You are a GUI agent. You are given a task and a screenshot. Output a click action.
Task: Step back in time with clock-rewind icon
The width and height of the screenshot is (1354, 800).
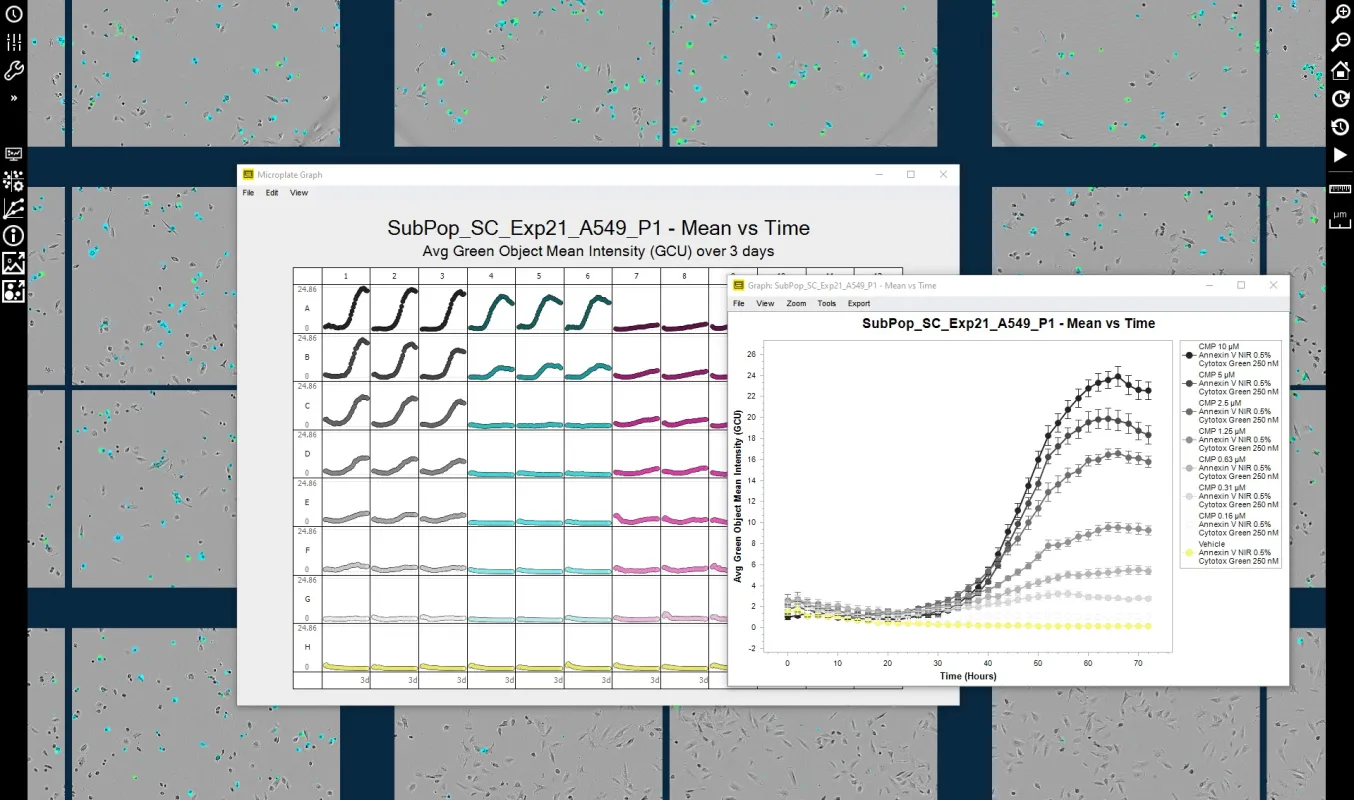(x=1341, y=126)
